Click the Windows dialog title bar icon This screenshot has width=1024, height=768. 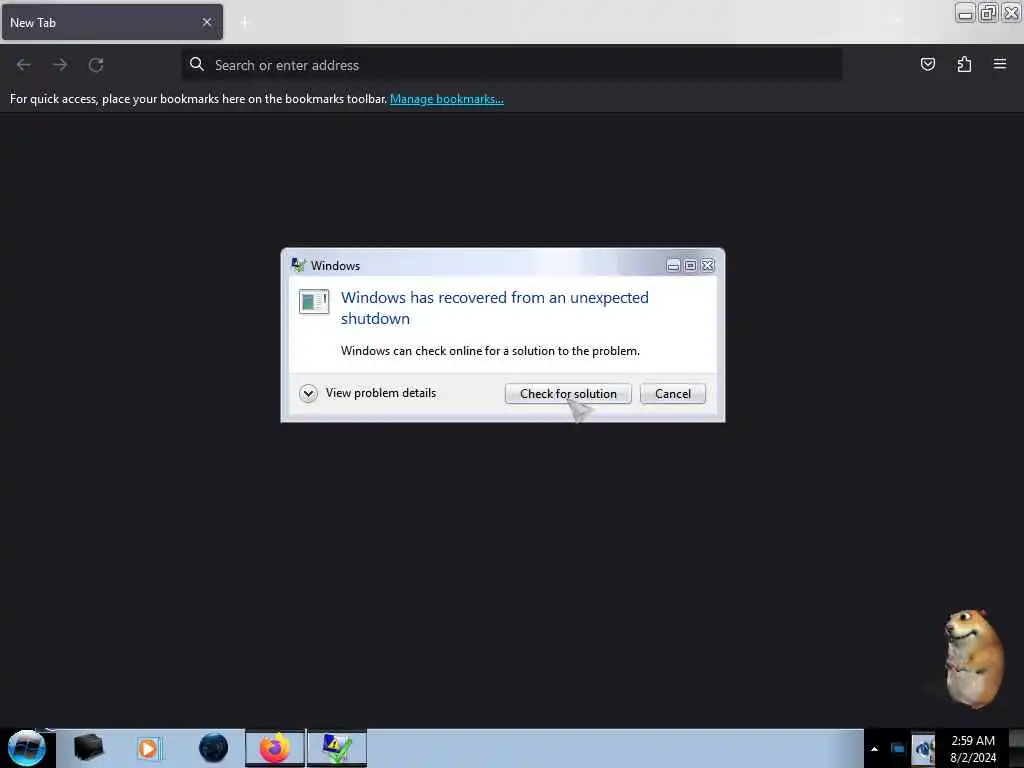coord(298,265)
